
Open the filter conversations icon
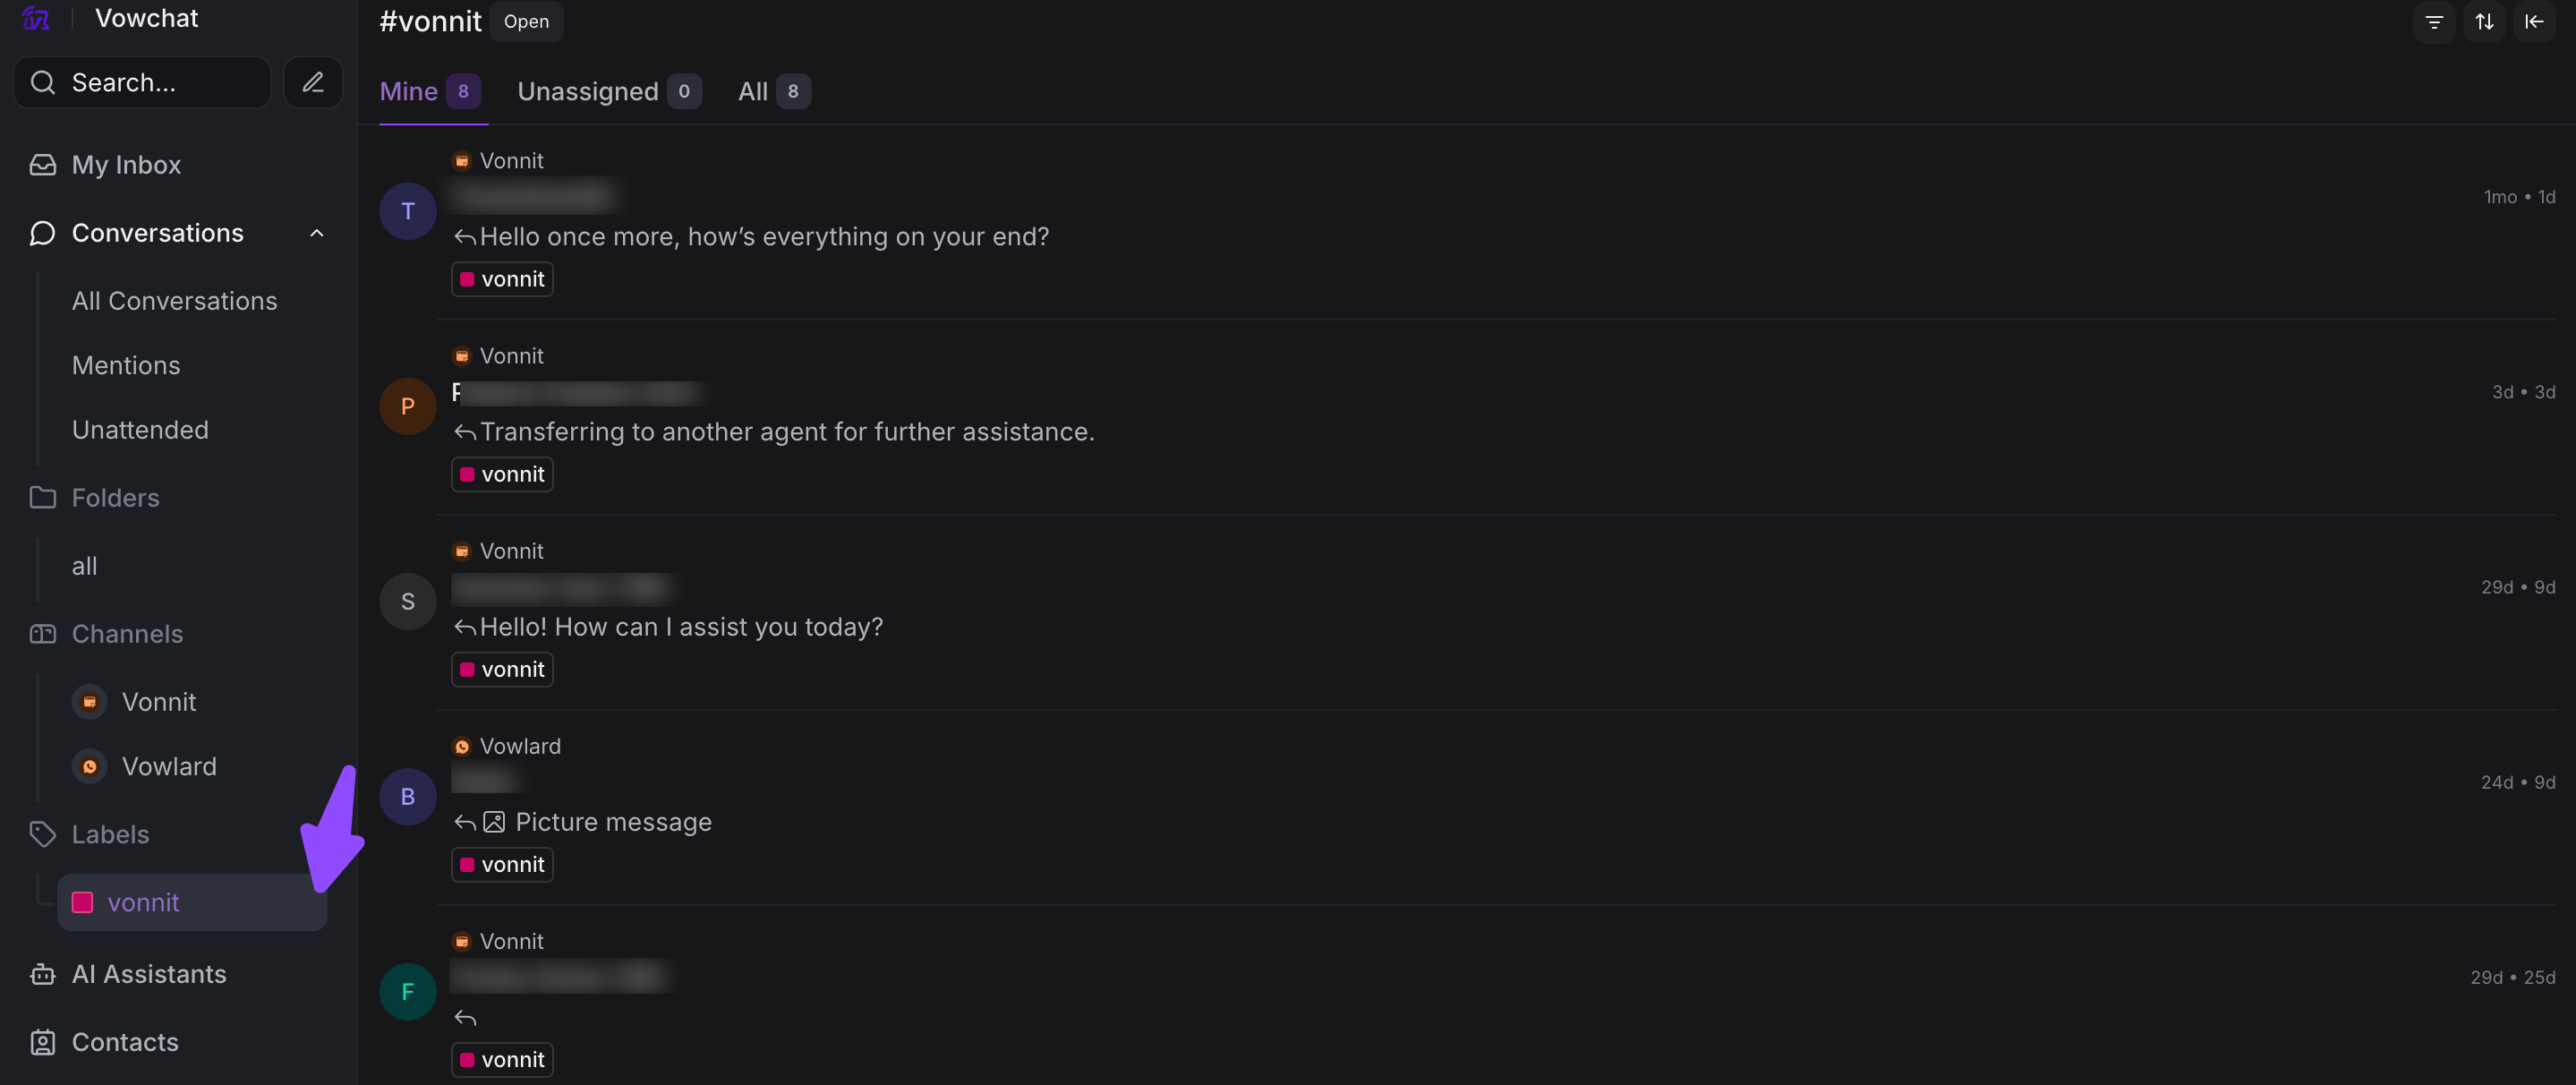click(x=2434, y=22)
